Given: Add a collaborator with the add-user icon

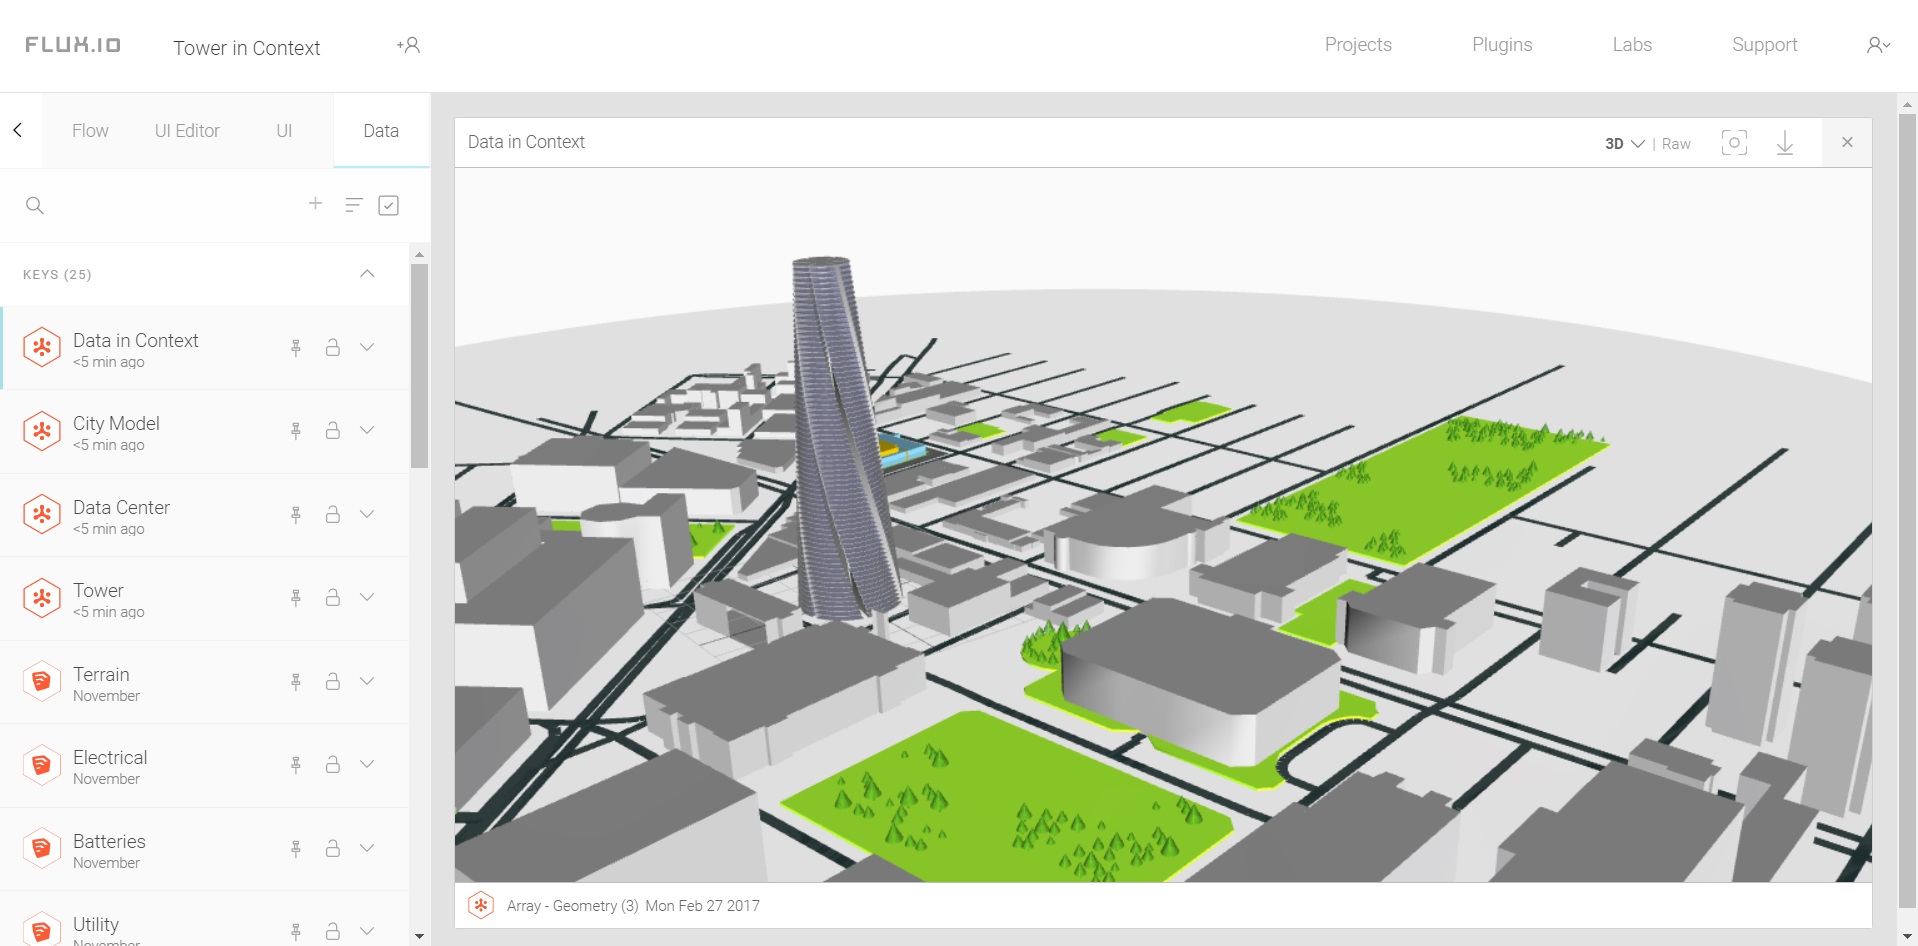Looking at the screenshot, I should 408,45.
